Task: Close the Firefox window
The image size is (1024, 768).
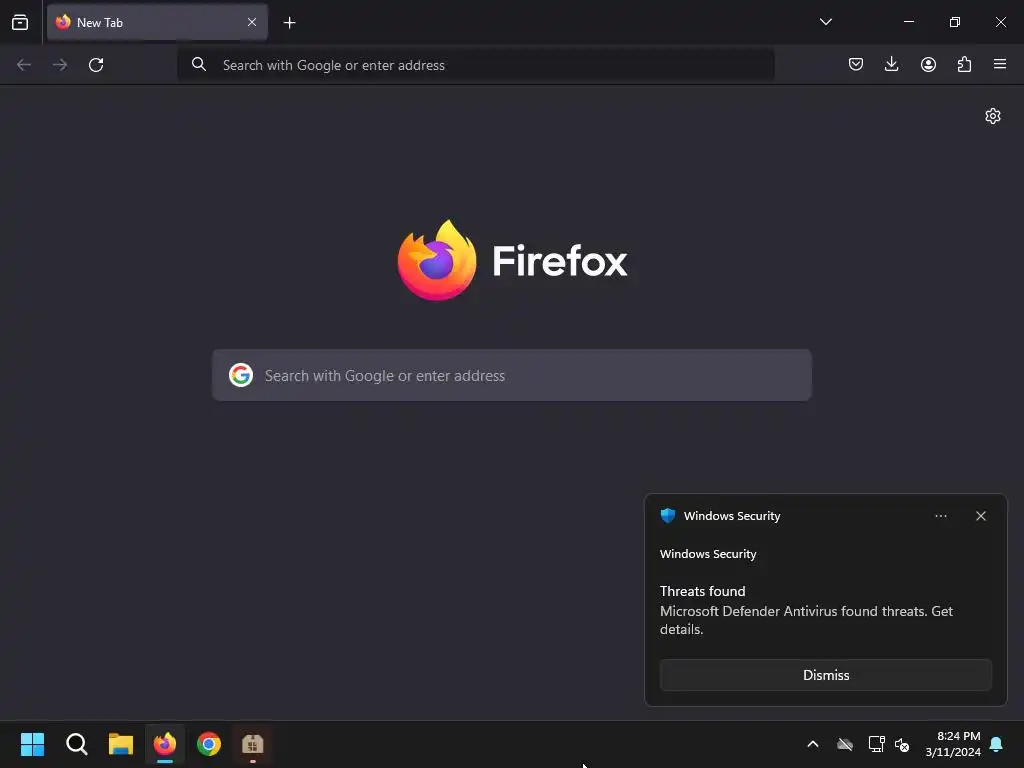Action: pos(1000,22)
